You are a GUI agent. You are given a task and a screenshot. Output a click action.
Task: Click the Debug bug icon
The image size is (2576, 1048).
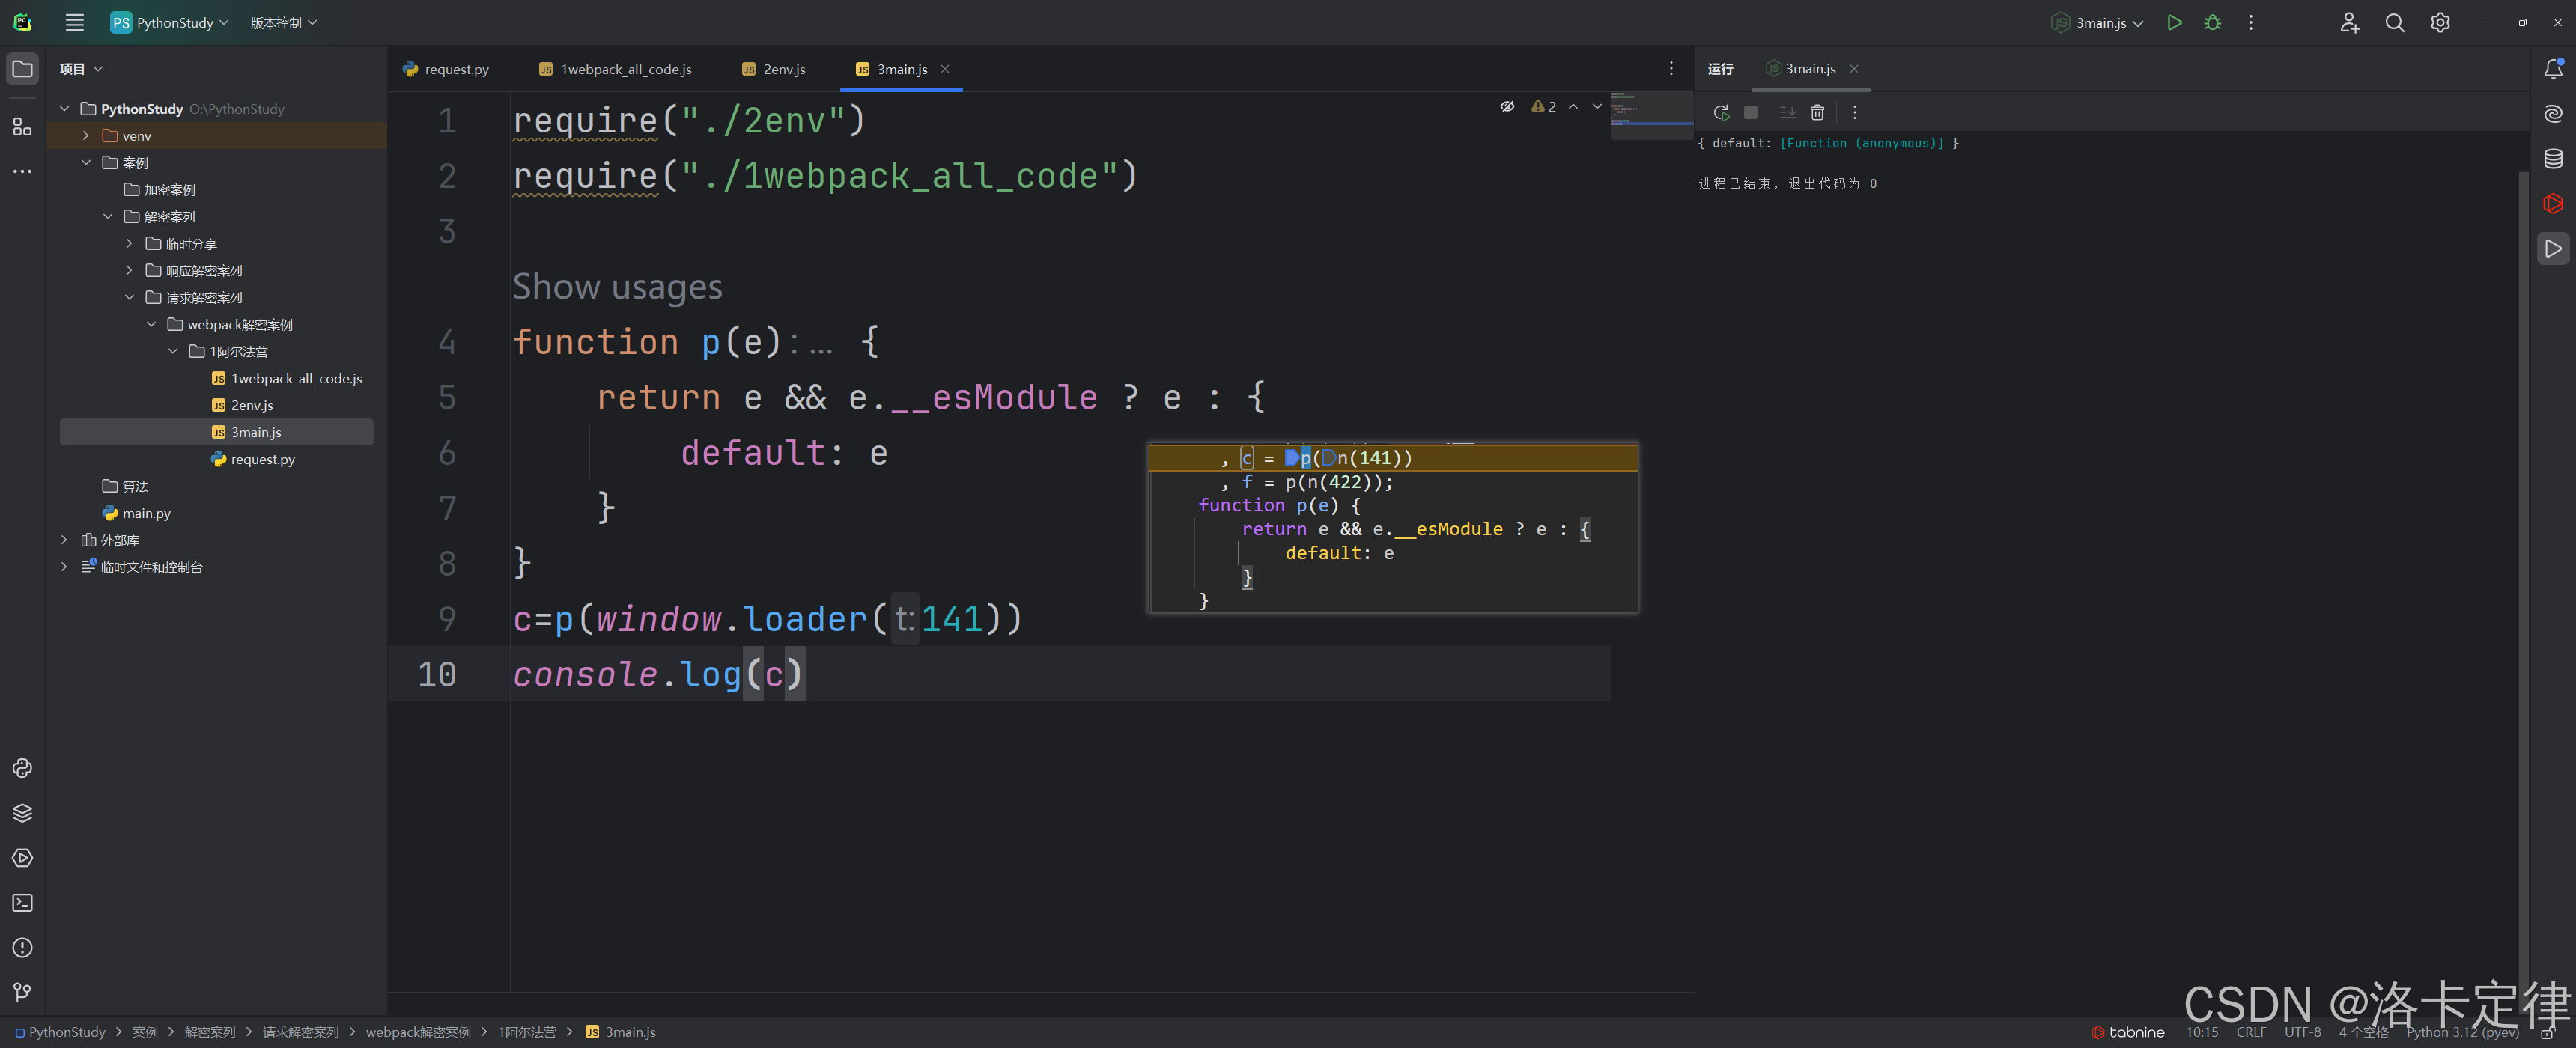coord(2212,23)
